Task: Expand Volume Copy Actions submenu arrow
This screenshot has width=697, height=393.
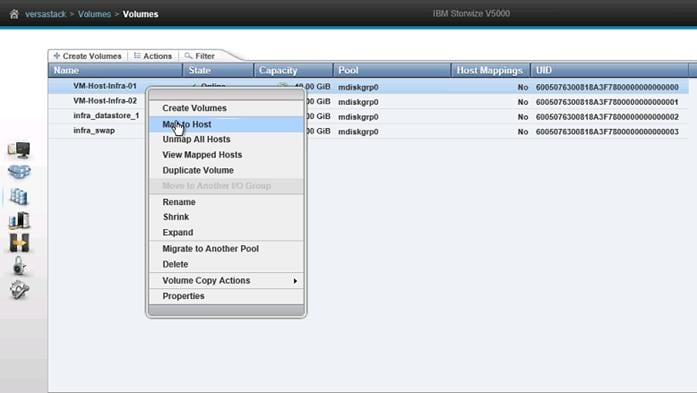Action: [x=295, y=281]
